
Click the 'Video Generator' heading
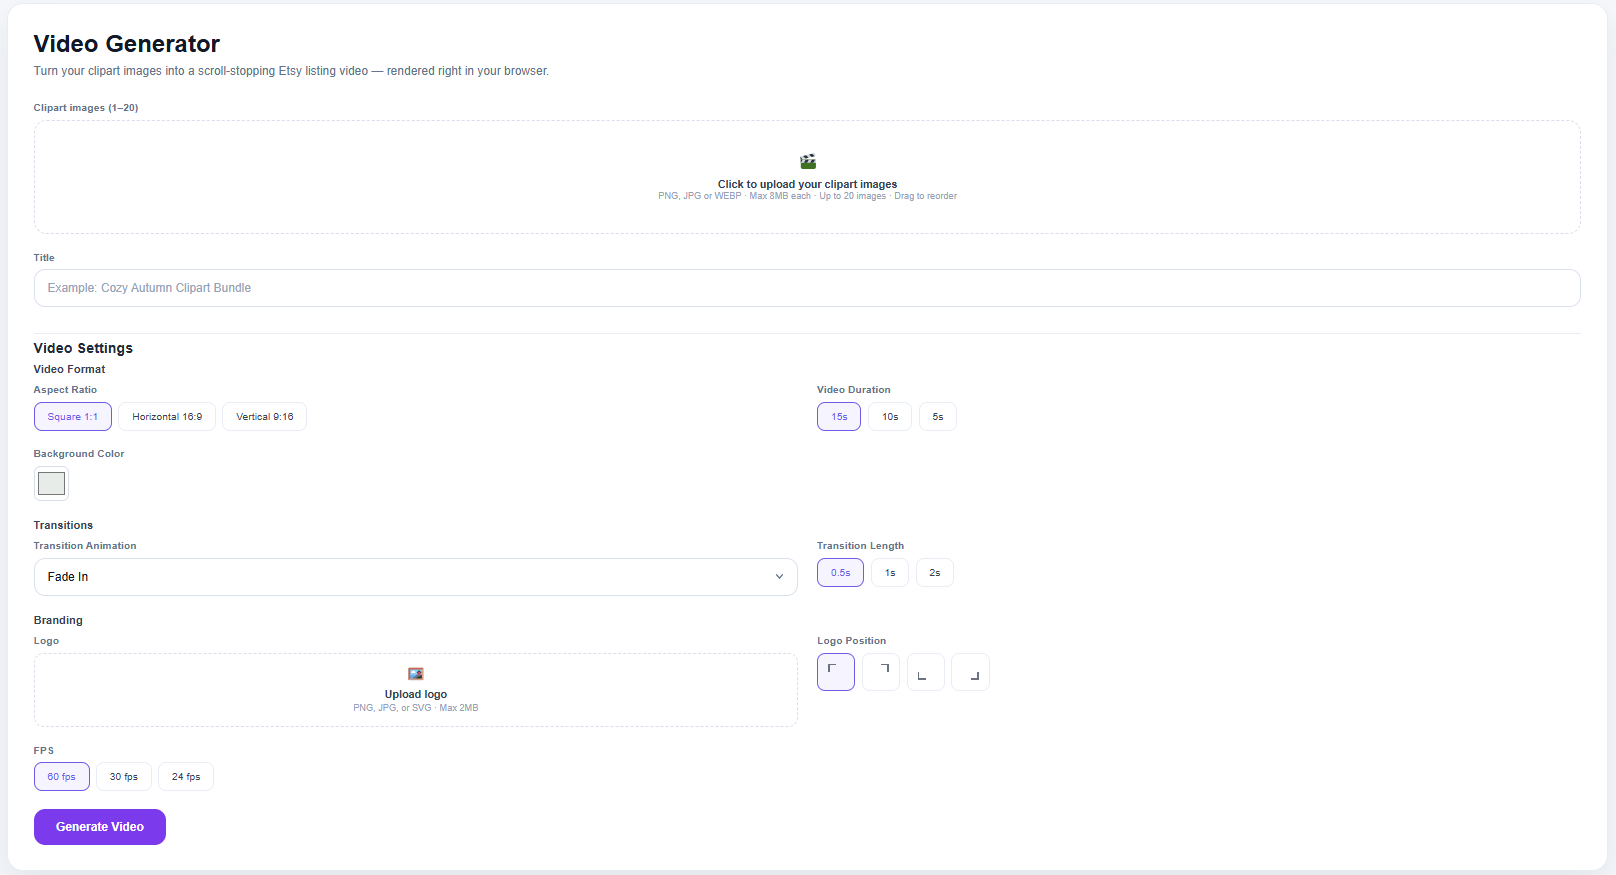pyautogui.click(x=127, y=44)
